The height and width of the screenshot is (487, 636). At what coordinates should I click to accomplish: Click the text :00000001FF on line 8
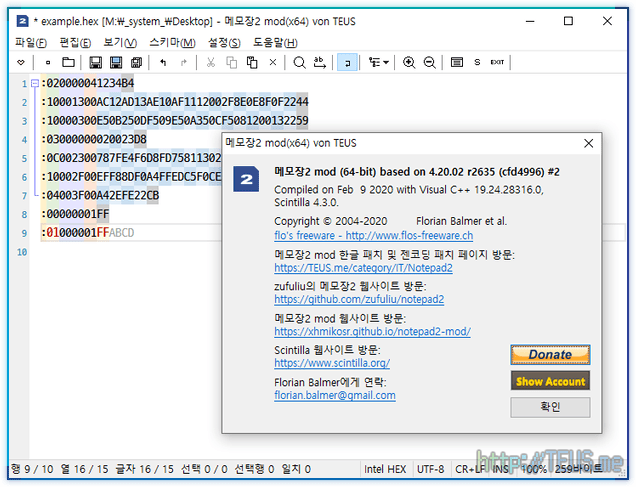click(x=75, y=214)
